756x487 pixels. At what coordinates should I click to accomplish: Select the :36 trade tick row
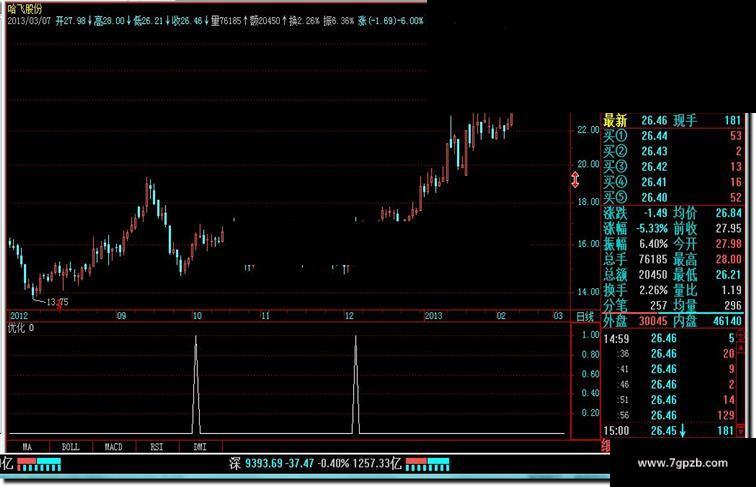click(x=670, y=354)
